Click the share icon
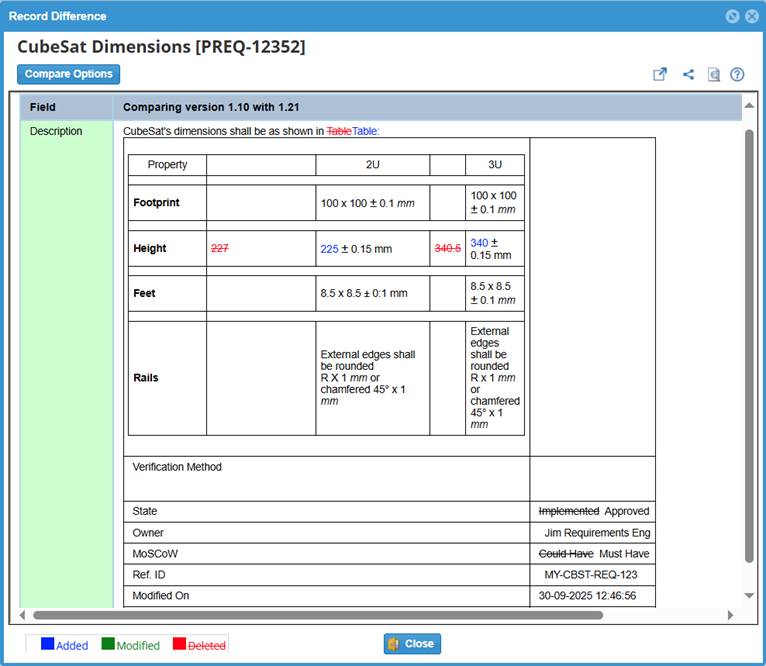Viewport: 766px width, 666px height. point(688,74)
